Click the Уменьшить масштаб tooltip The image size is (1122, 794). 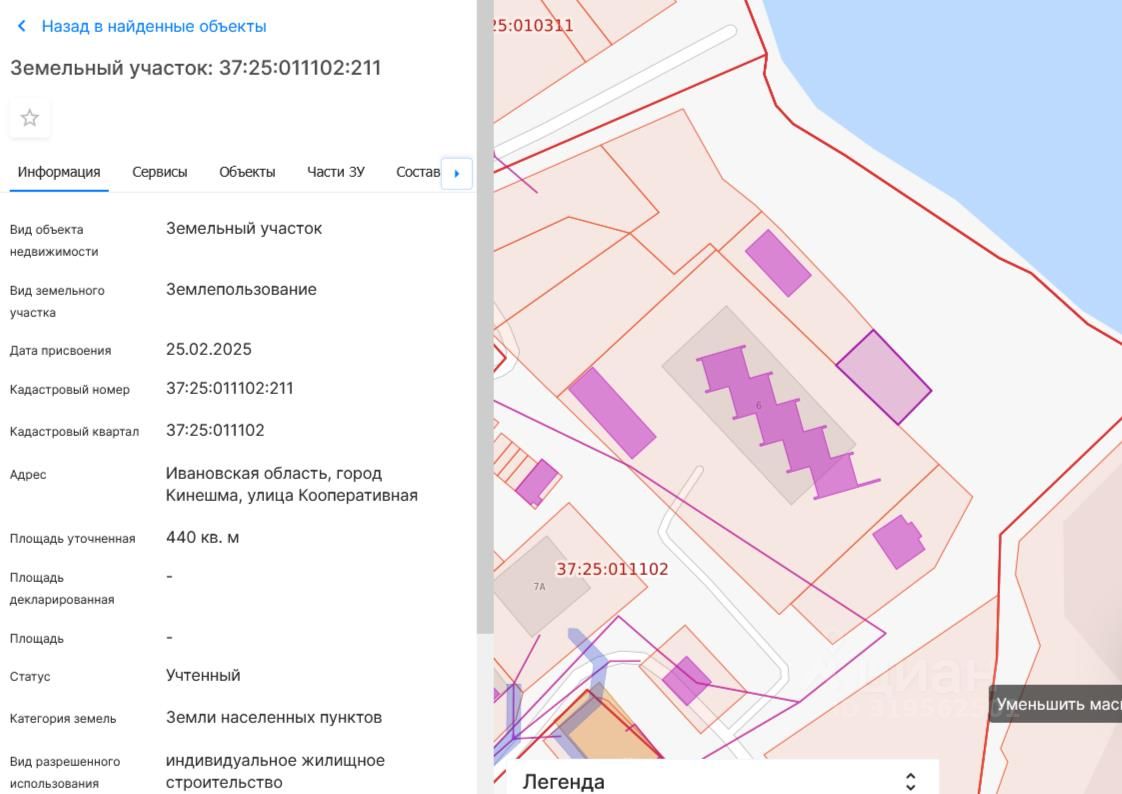[1055, 705]
